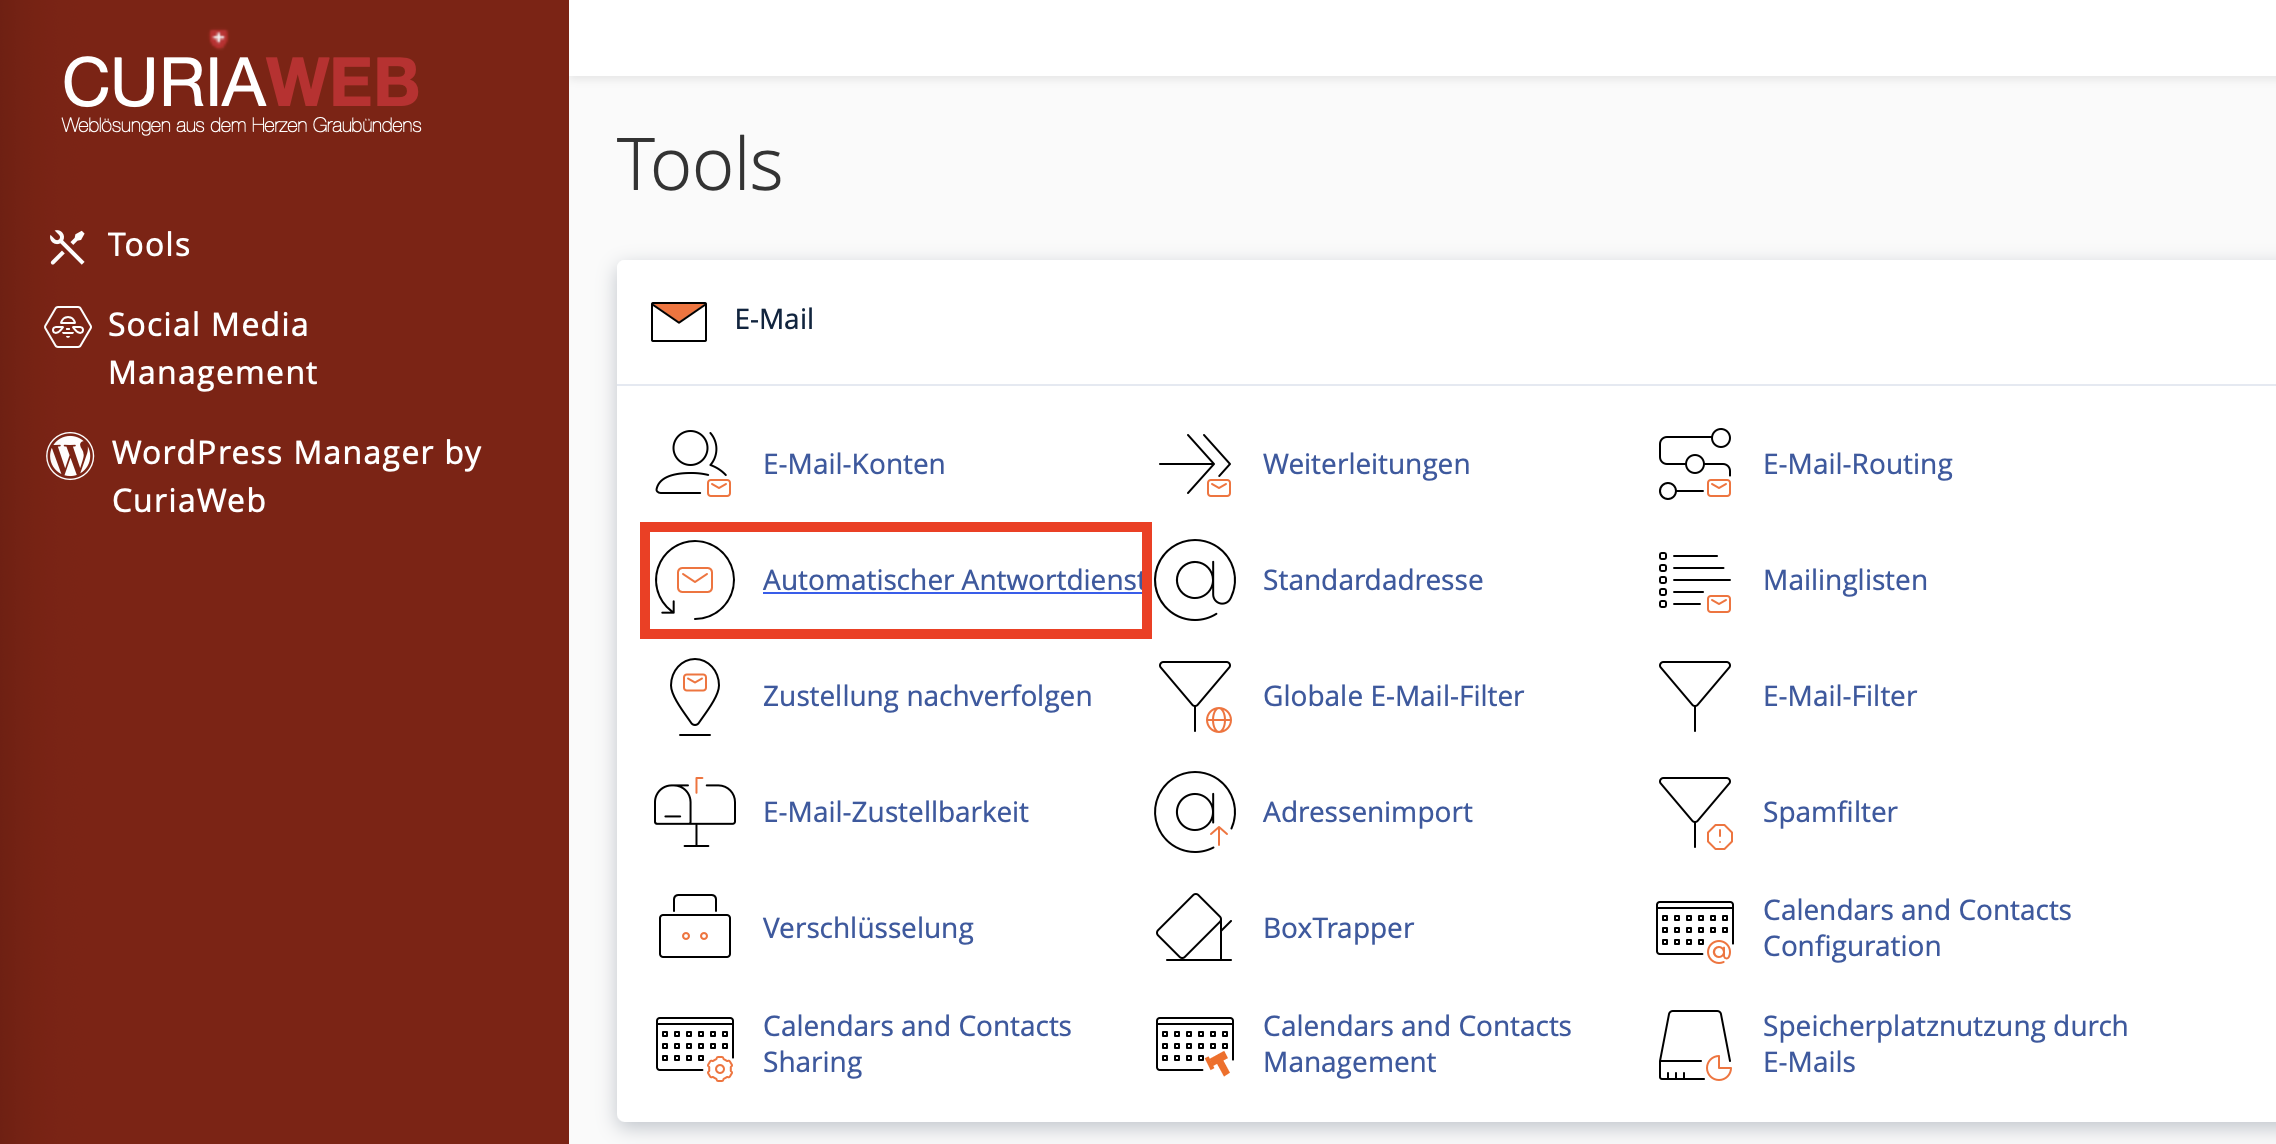
Task: Click the Mailinglisten list icon
Action: (x=1695, y=580)
